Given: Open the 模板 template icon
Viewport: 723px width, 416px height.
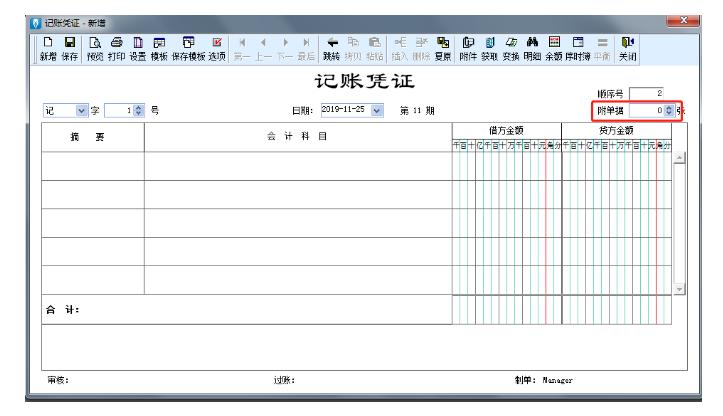Looking at the screenshot, I should coord(159,48).
